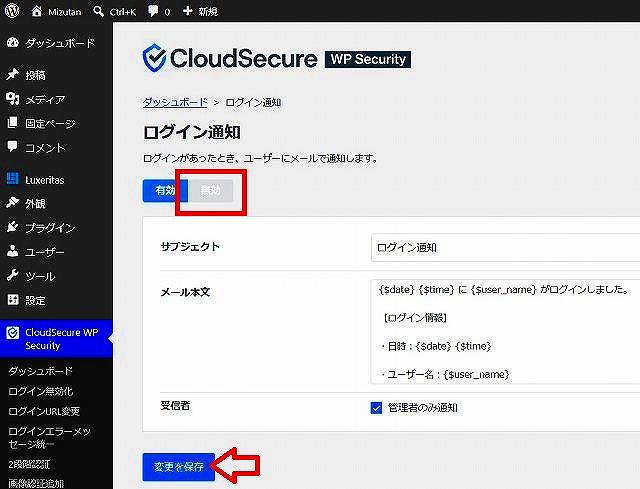
Task: Click the WP Security badge
Action: click(368, 59)
